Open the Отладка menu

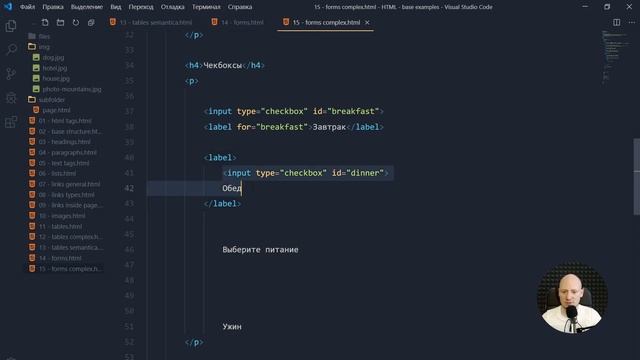click(172, 7)
